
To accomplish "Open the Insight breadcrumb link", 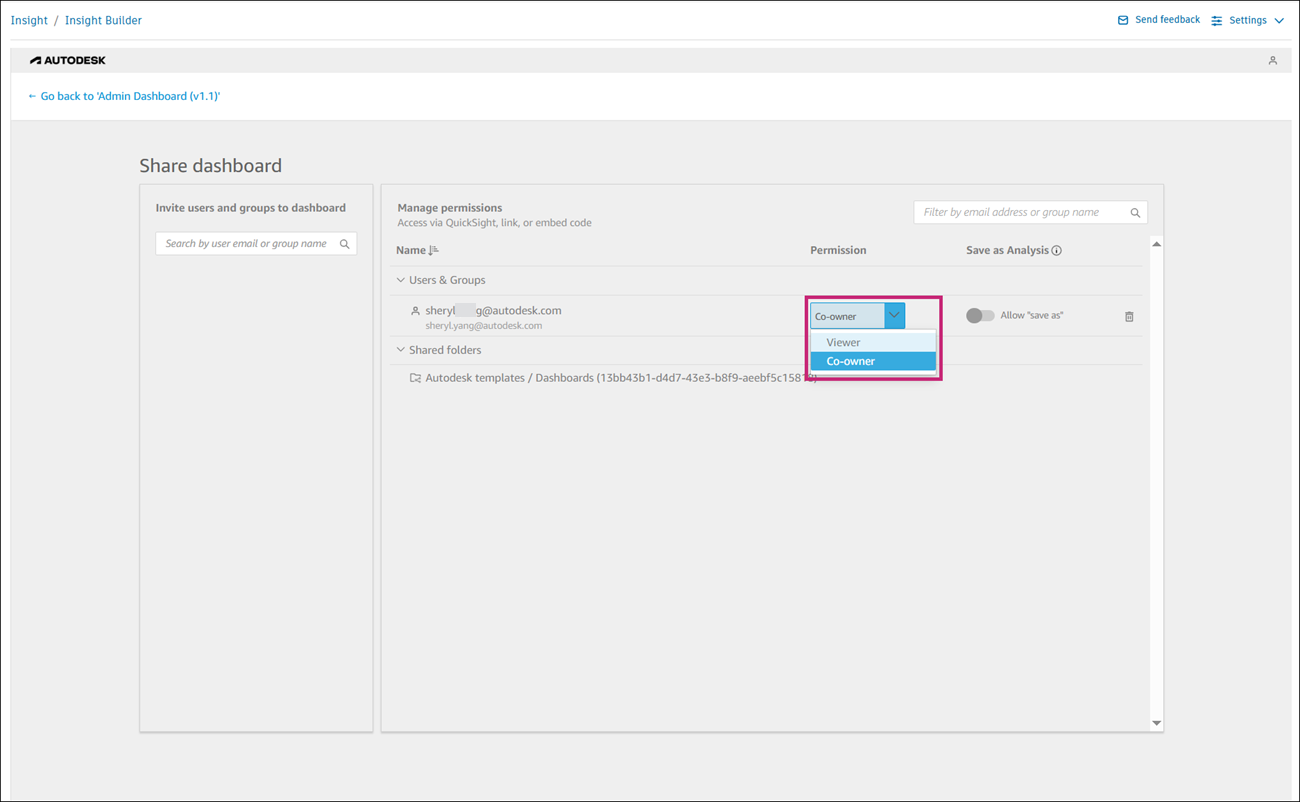I will (29, 20).
